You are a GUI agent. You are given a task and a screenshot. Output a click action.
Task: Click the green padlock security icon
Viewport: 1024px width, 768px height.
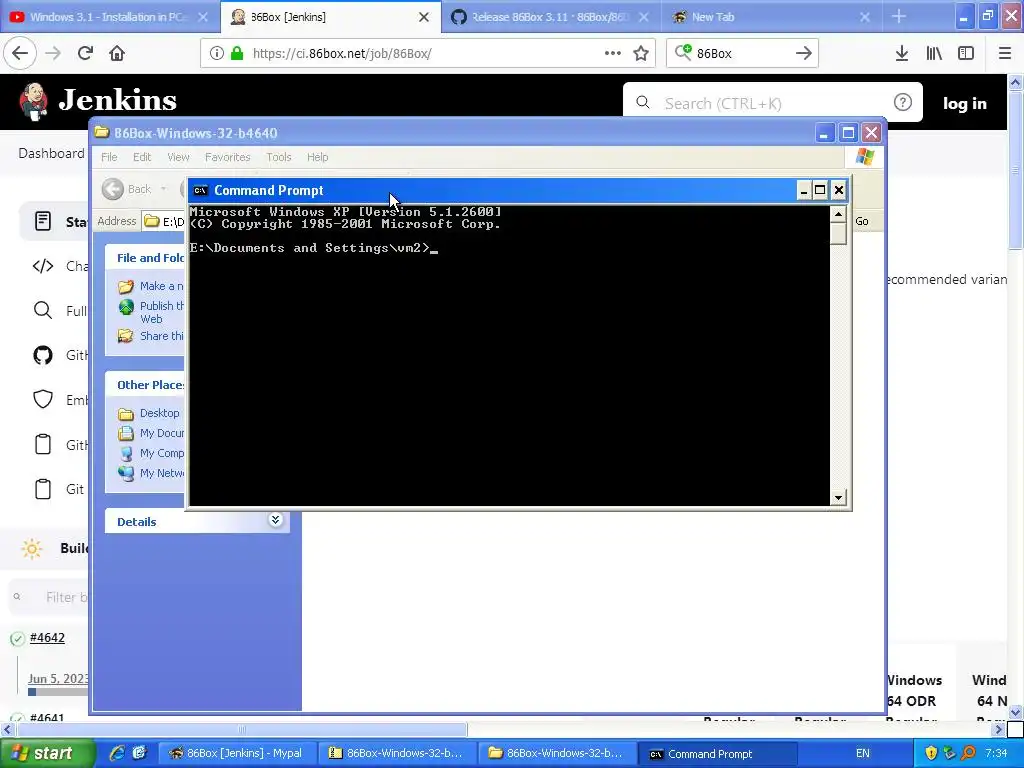point(237,53)
